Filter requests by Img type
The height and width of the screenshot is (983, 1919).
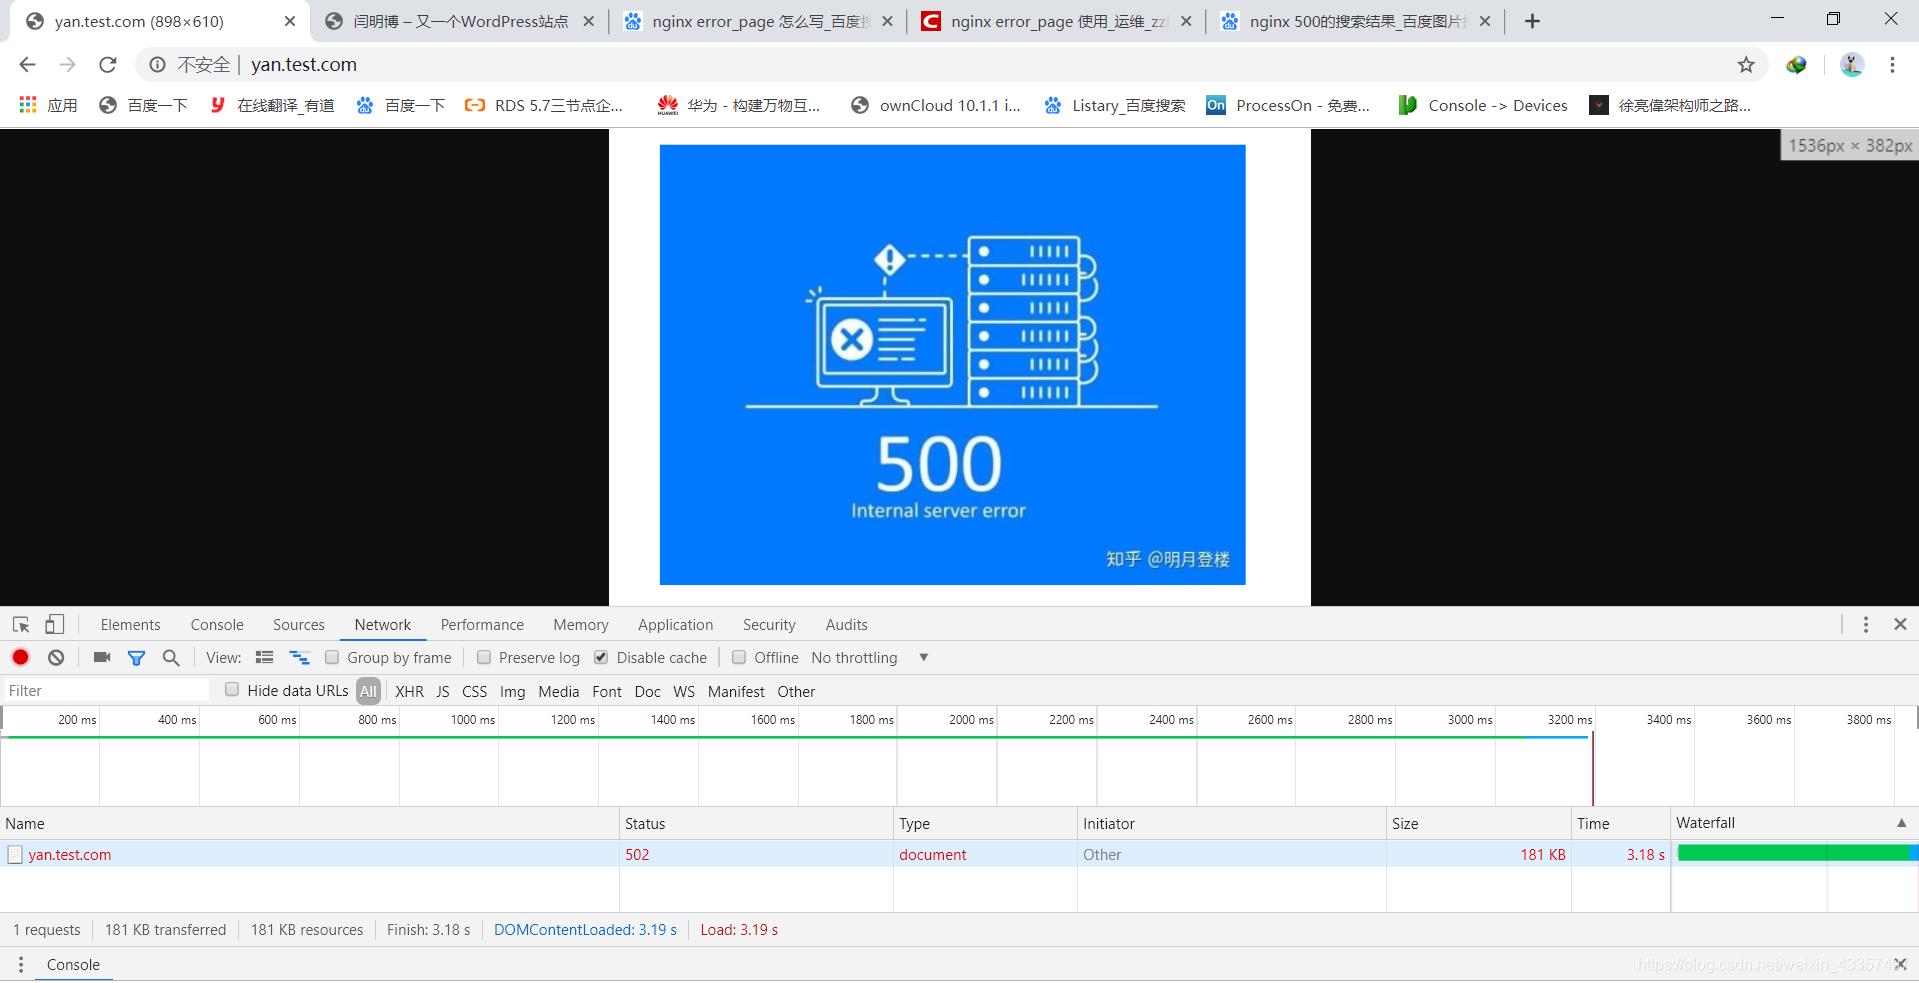click(512, 691)
